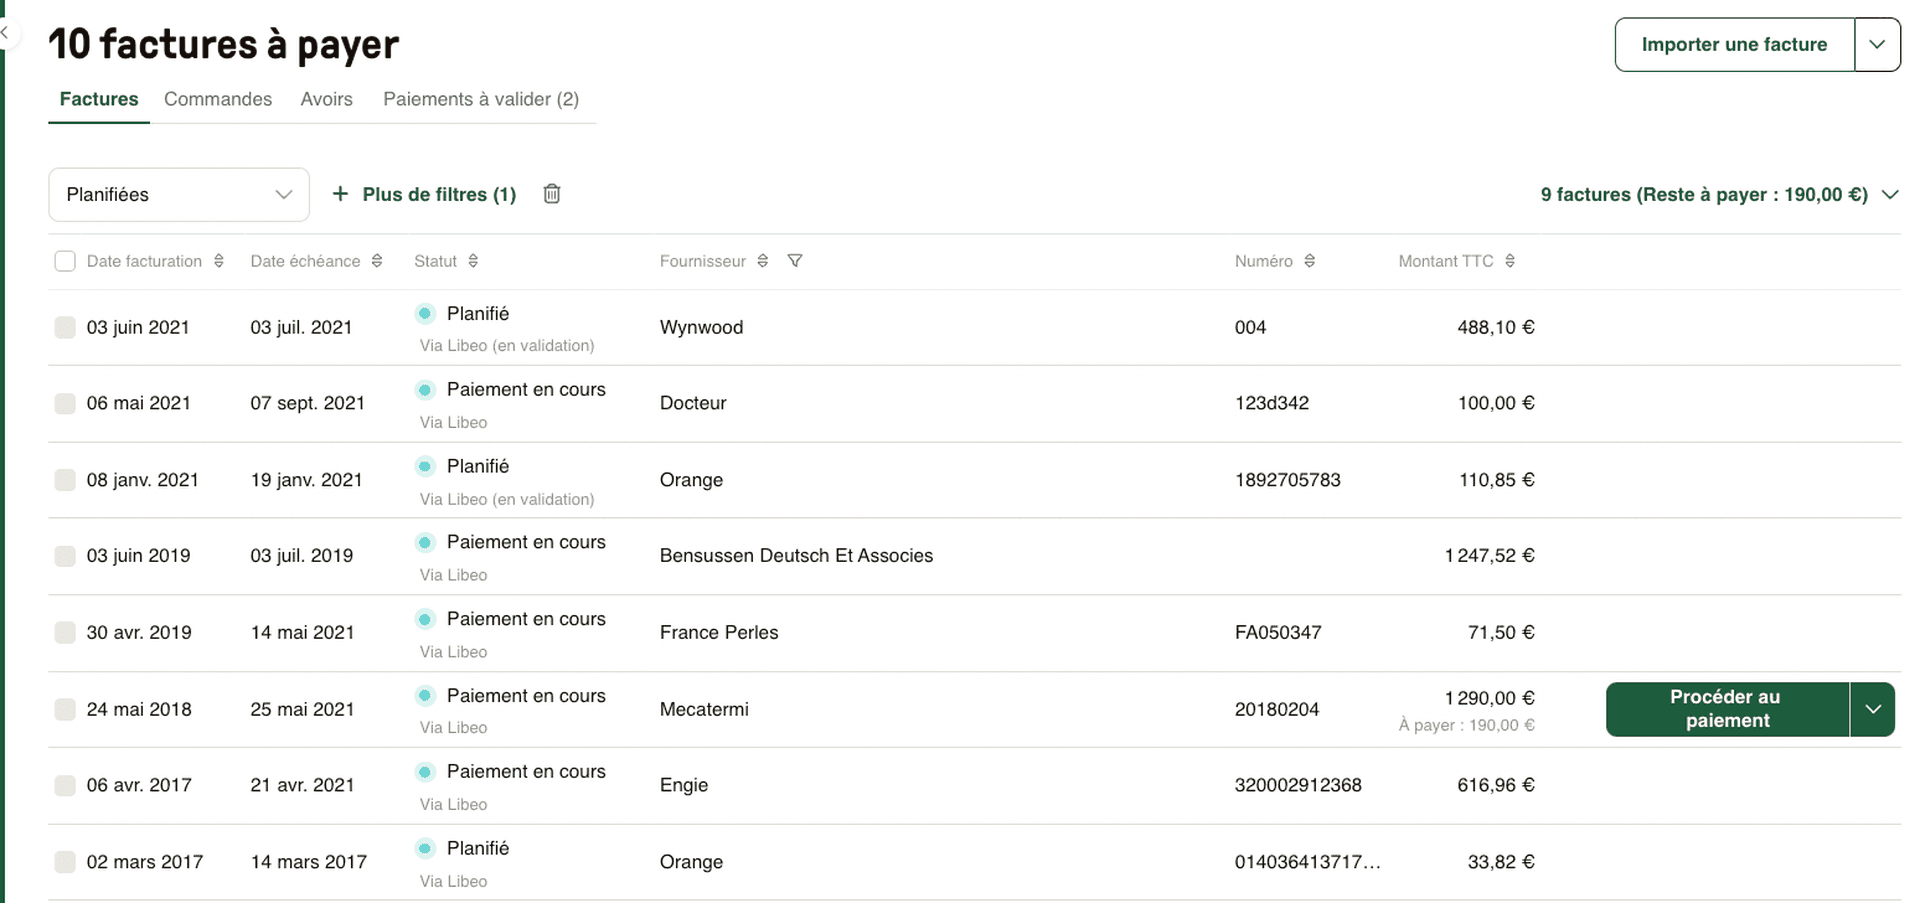Screen dimensions: 1920x903
Task: Sort by the Numéro column
Action: (x=1313, y=261)
